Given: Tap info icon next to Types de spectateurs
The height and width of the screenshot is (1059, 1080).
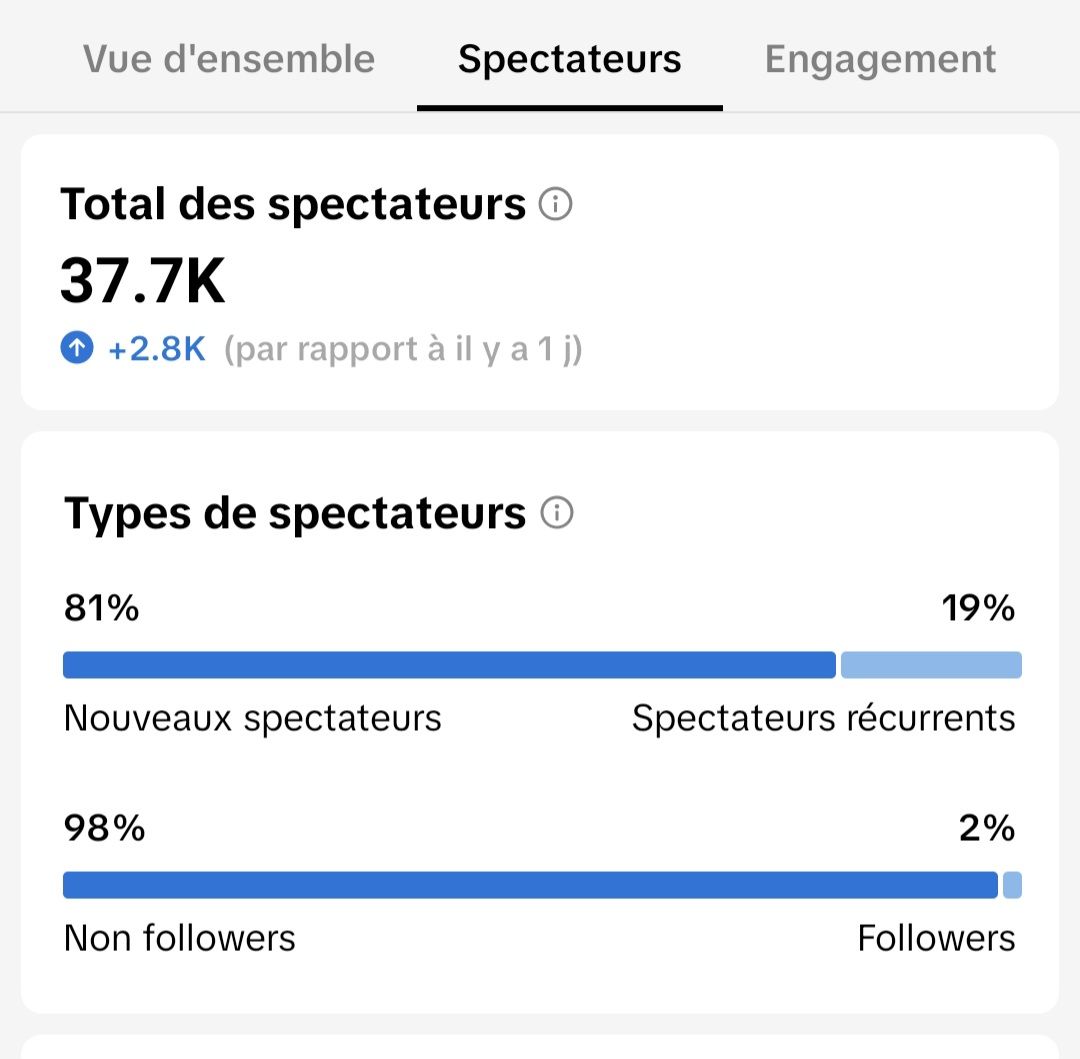Looking at the screenshot, I should pyautogui.click(x=557, y=513).
